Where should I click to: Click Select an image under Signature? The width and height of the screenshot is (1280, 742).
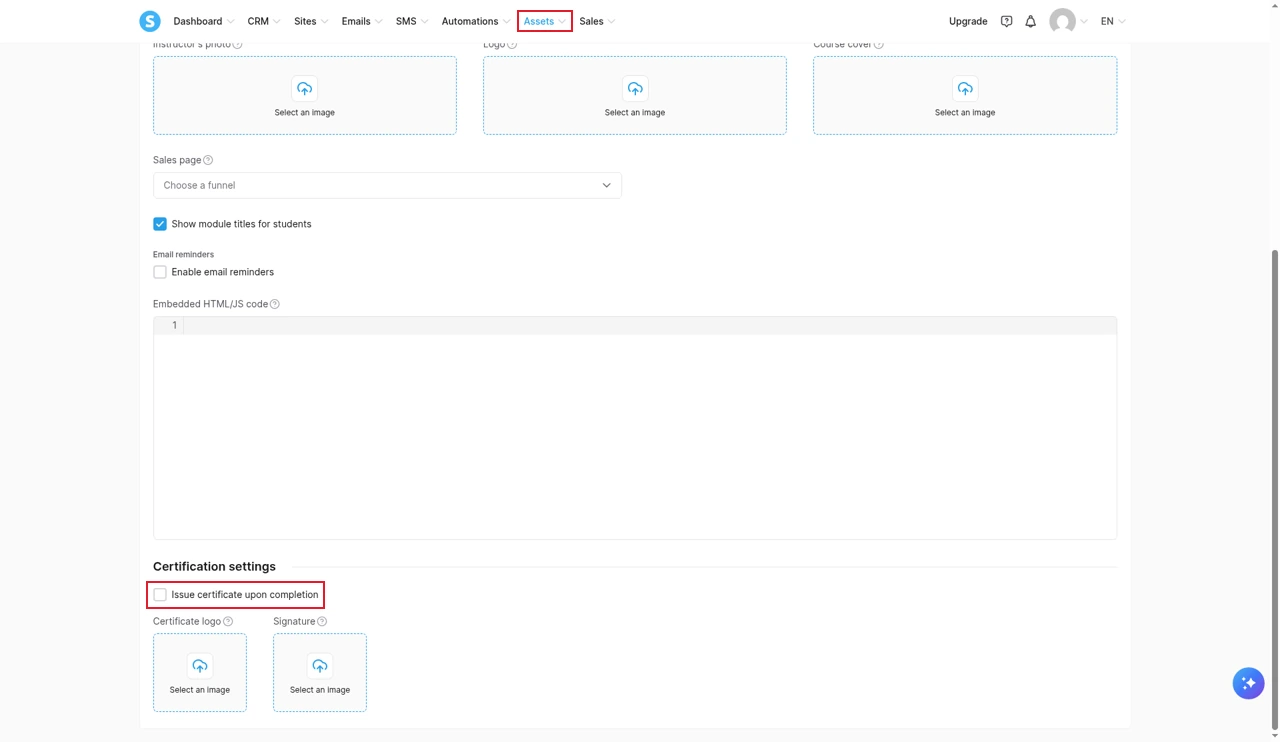[320, 690]
